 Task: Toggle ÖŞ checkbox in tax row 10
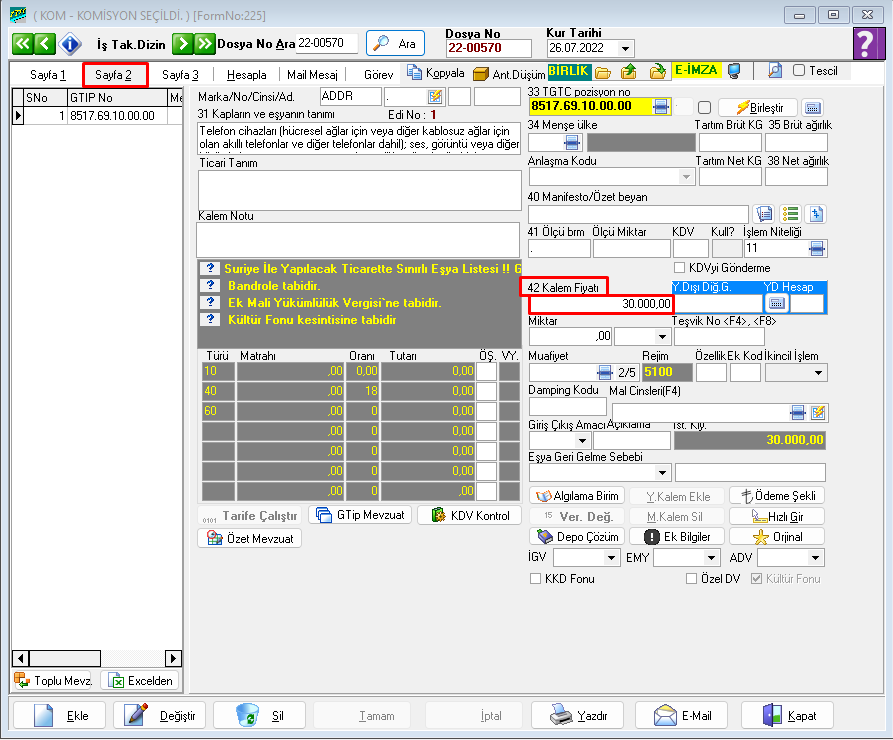[x=486, y=371]
